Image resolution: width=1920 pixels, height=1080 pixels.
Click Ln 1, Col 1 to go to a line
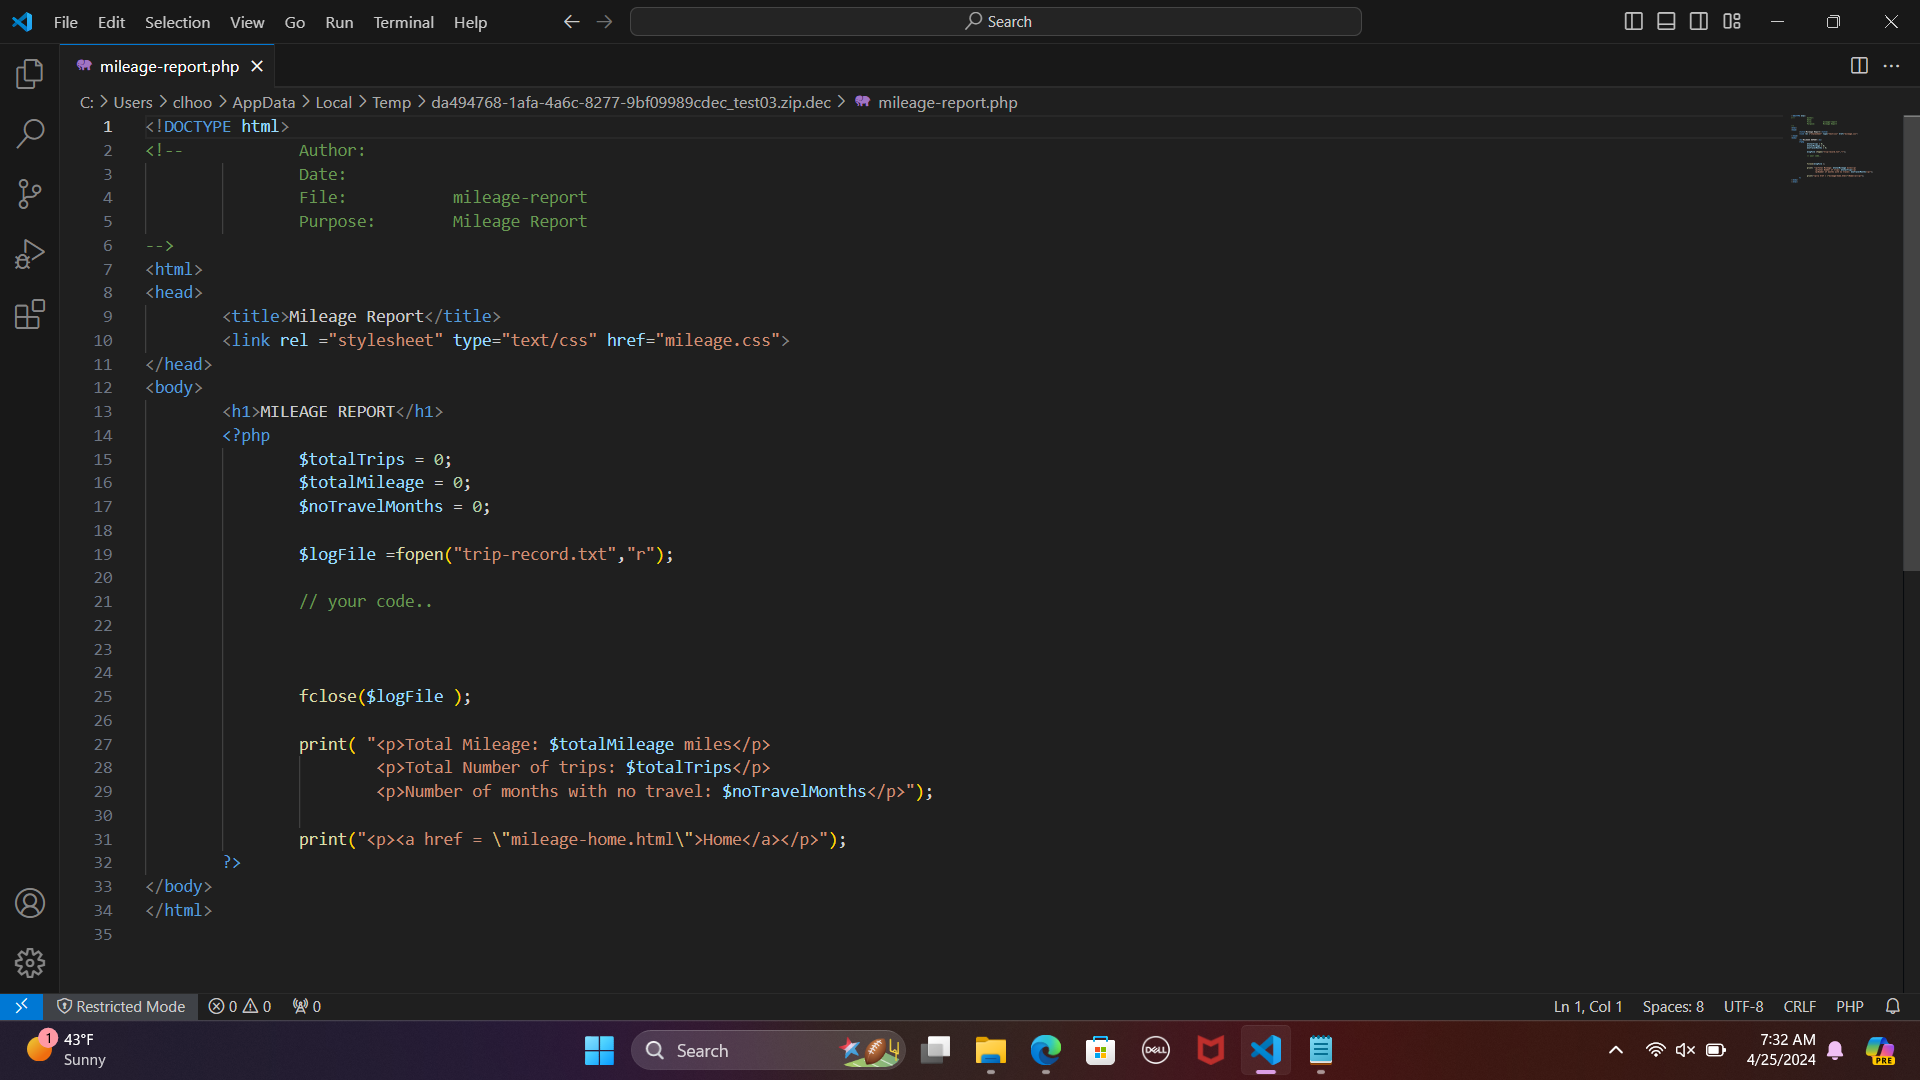pos(1587,1006)
